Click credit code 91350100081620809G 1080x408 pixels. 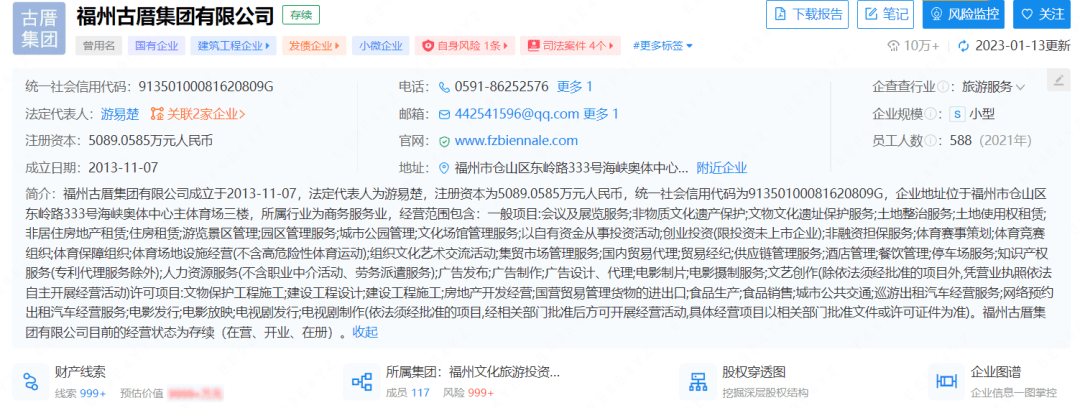click(x=207, y=87)
